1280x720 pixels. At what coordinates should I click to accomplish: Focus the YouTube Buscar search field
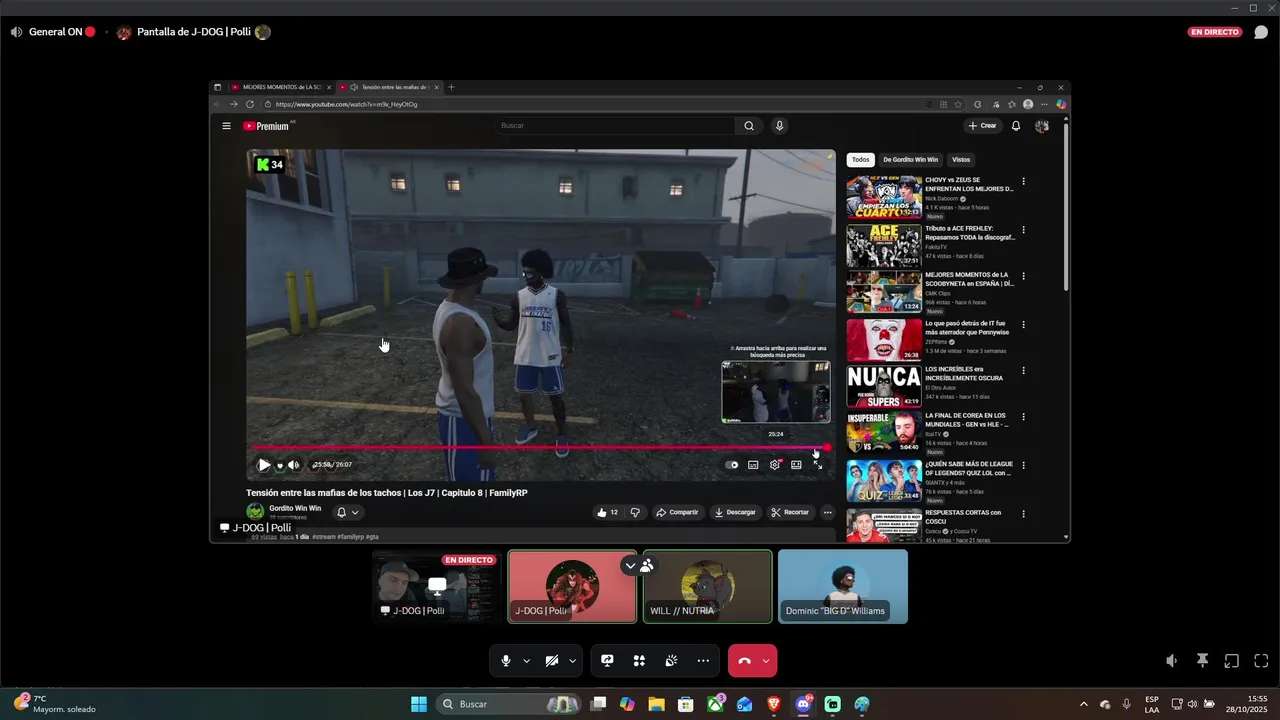[615, 126]
